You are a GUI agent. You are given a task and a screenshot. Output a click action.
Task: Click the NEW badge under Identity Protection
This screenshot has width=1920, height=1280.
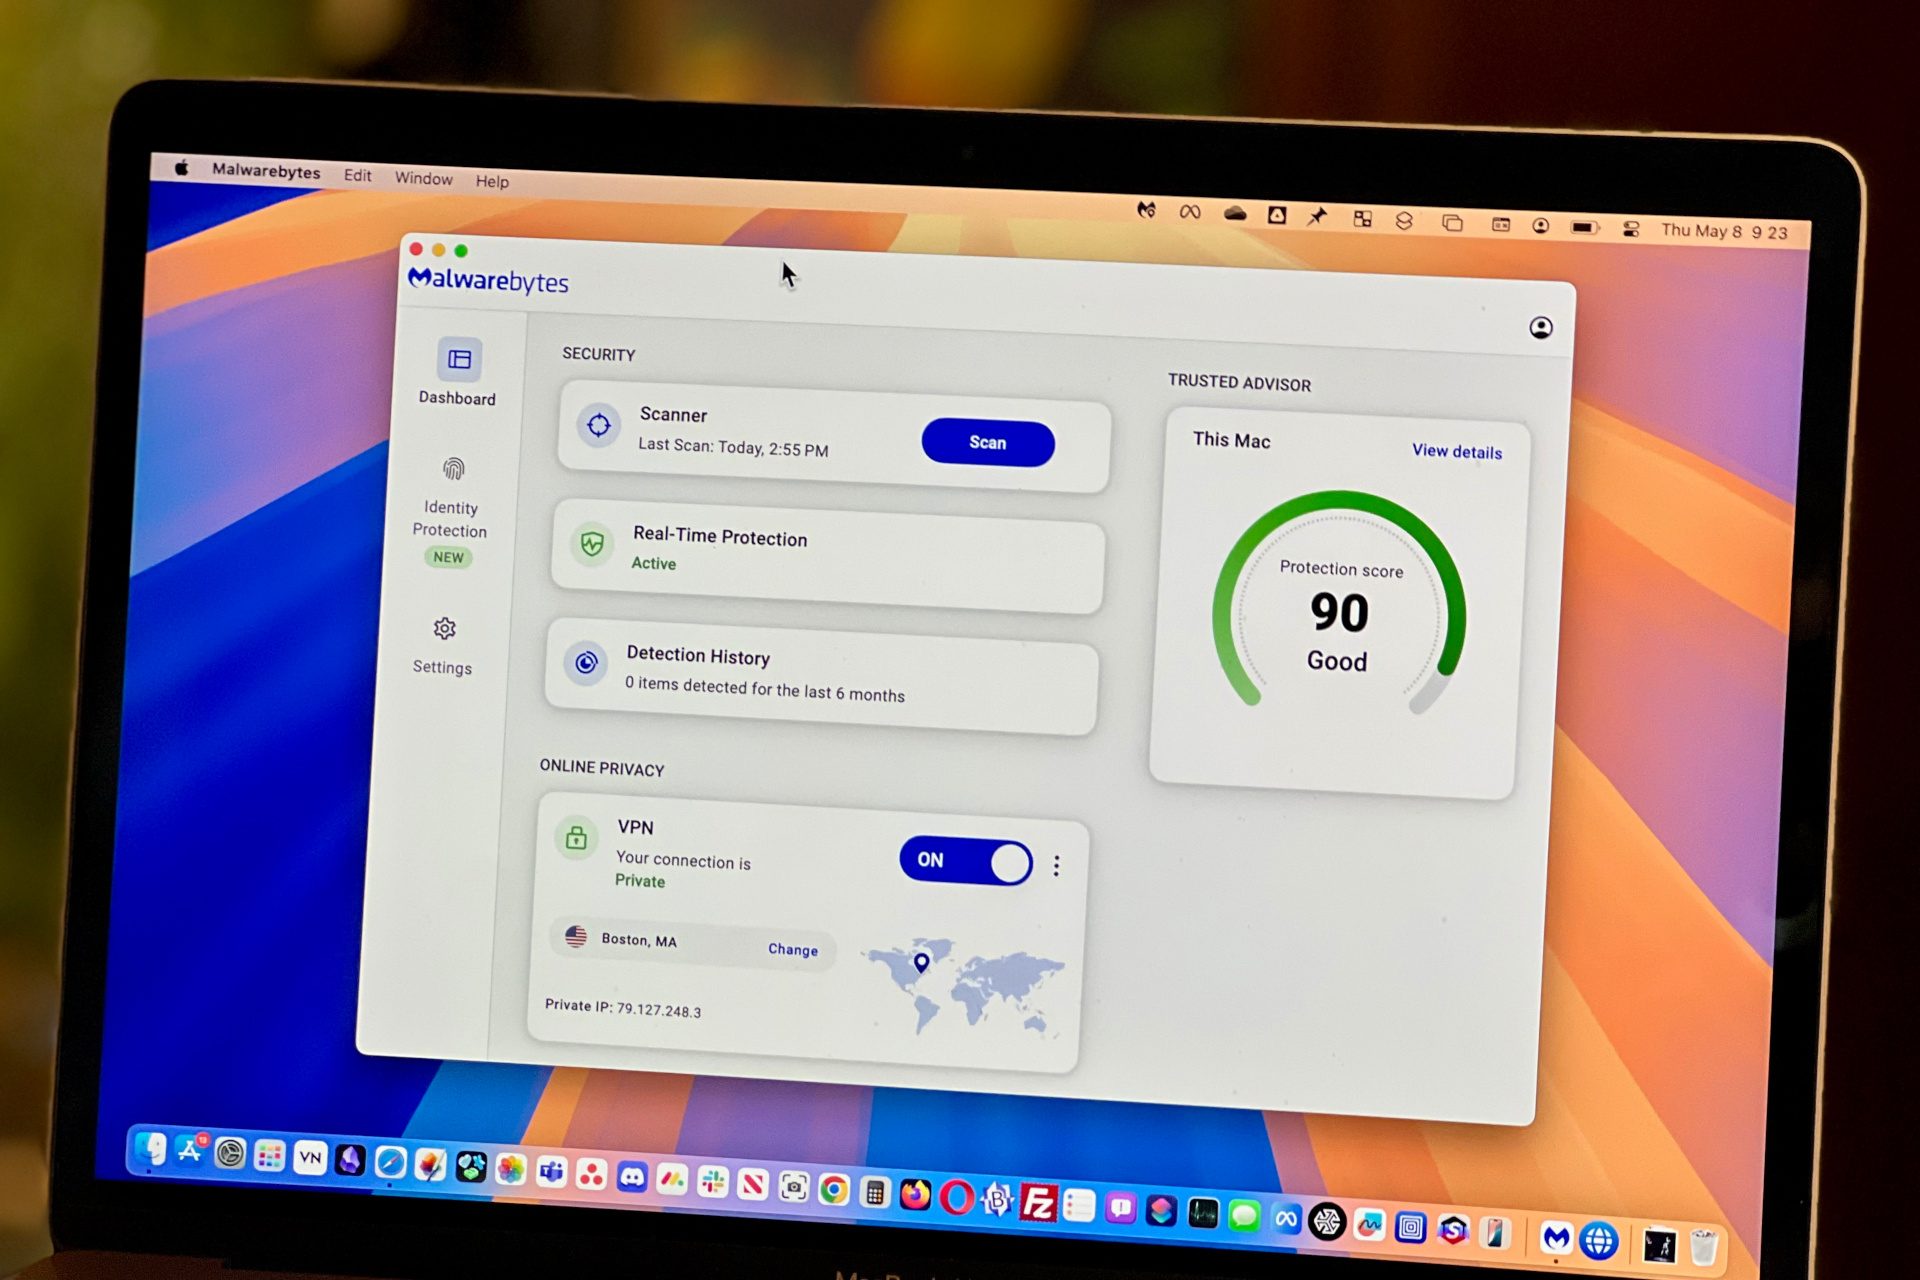[448, 557]
